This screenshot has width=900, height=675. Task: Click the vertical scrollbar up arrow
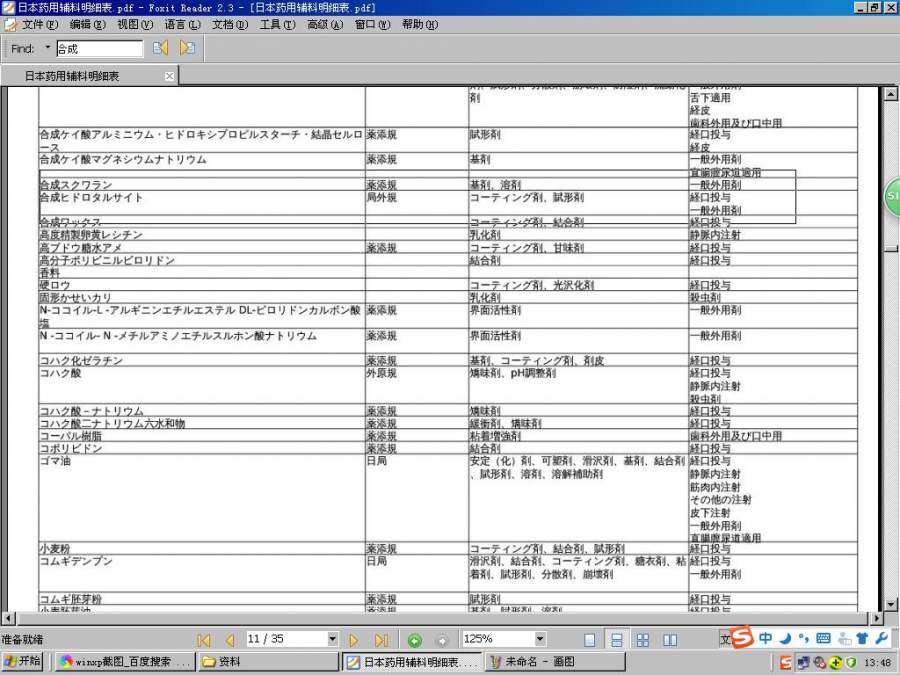tap(890, 94)
